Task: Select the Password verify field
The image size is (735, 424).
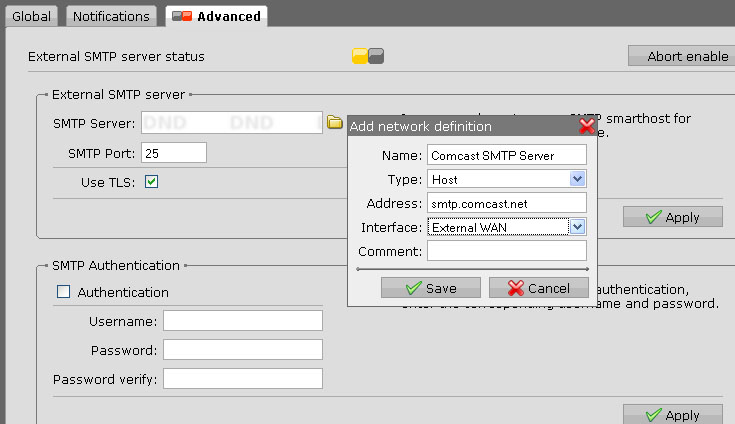Action: pos(243,378)
